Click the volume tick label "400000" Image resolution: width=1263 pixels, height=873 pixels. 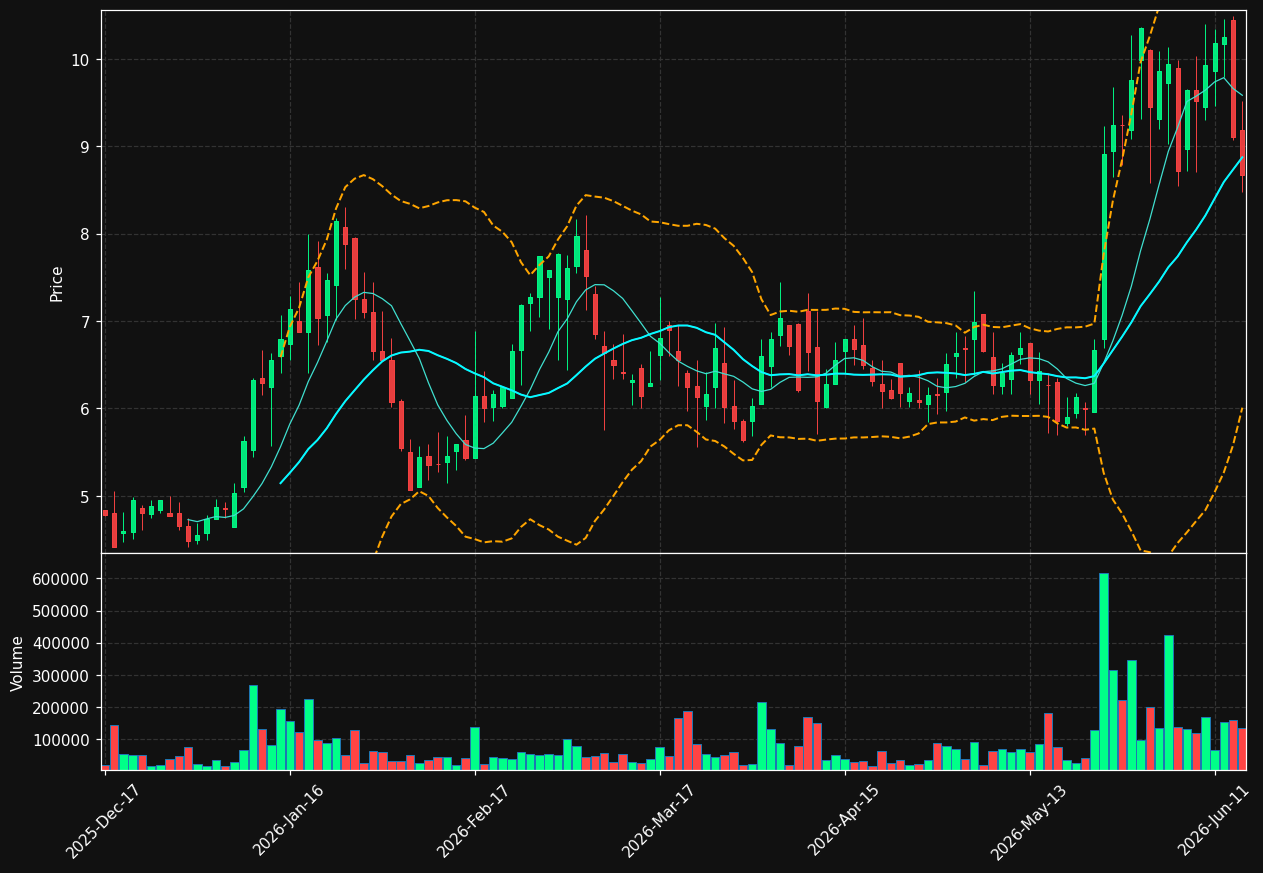(62, 644)
